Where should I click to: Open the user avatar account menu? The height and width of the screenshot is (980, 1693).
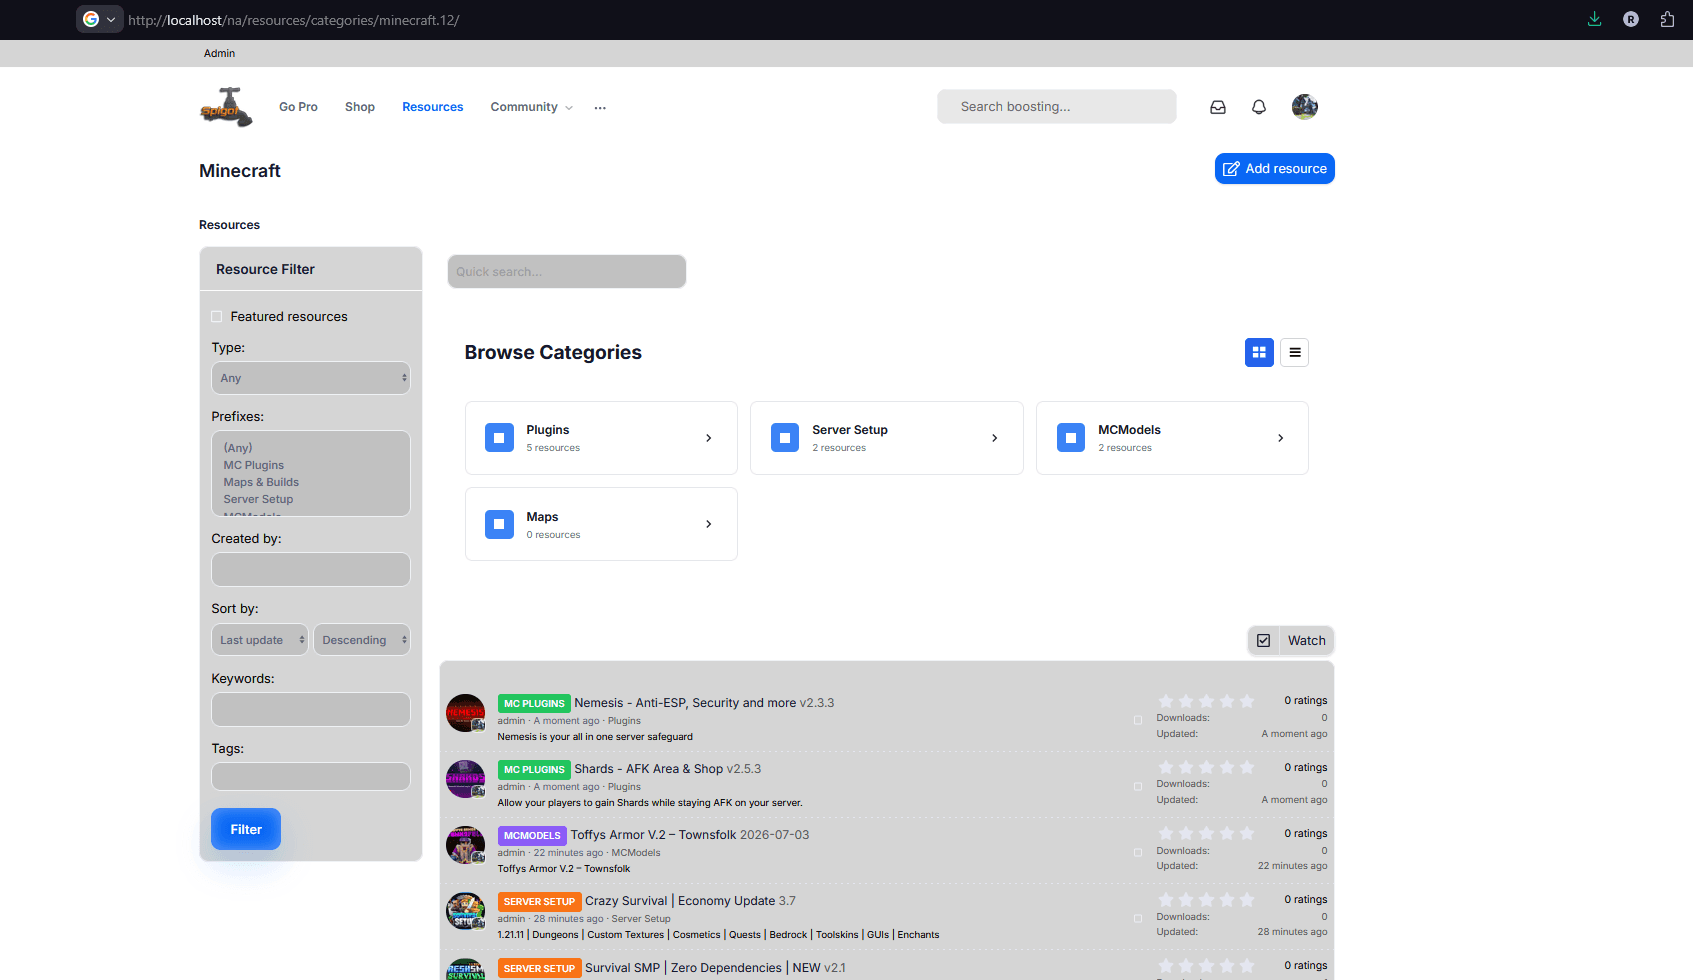pyautogui.click(x=1305, y=106)
